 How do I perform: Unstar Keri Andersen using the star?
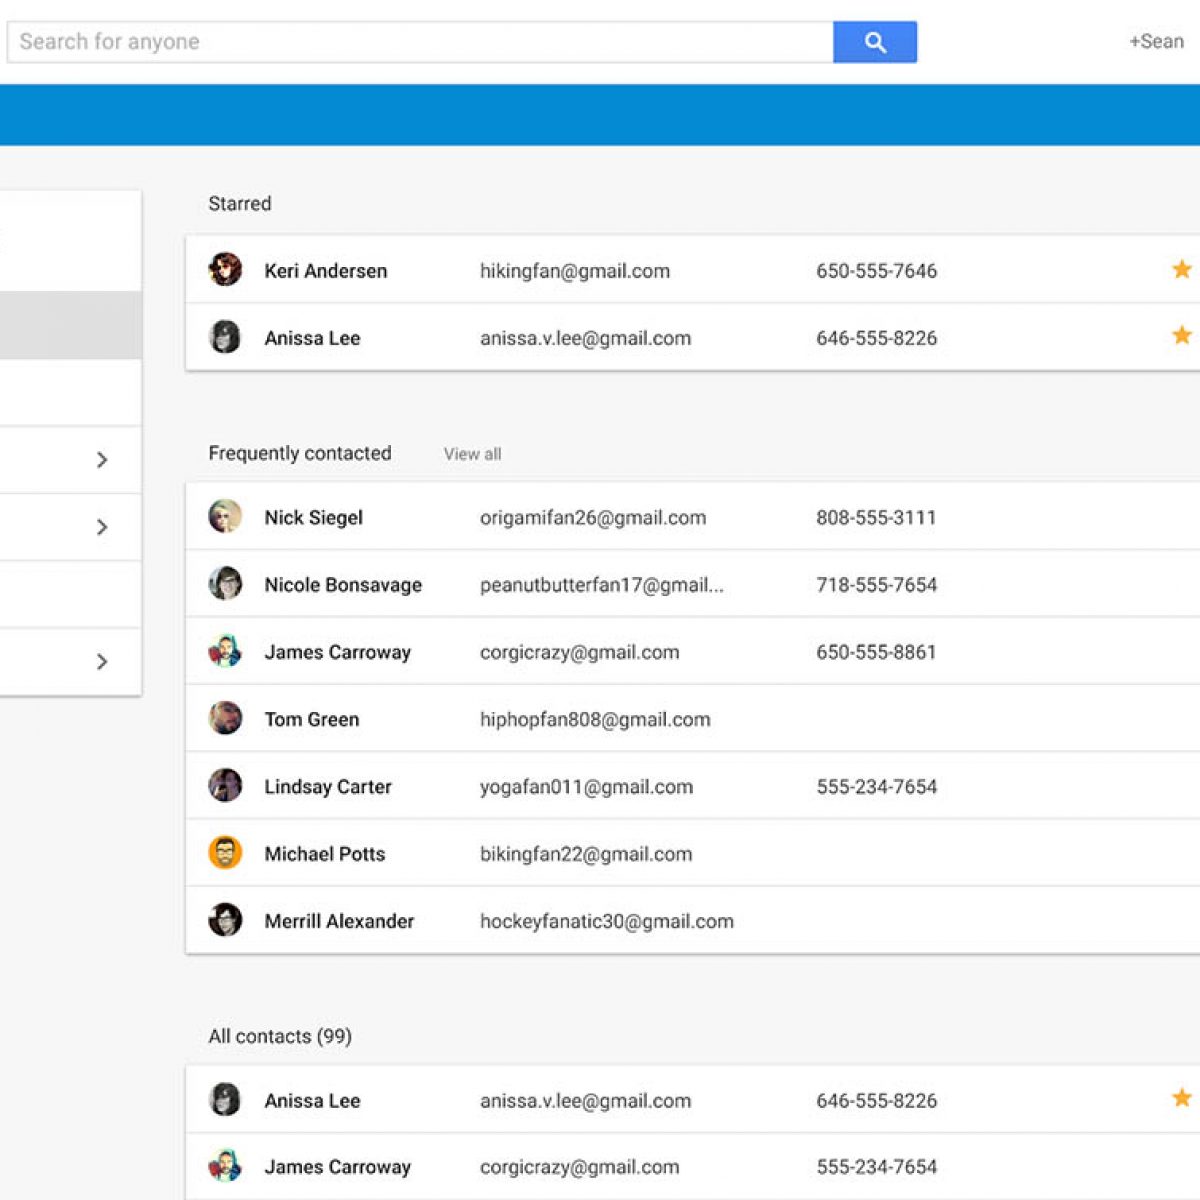(1181, 269)
